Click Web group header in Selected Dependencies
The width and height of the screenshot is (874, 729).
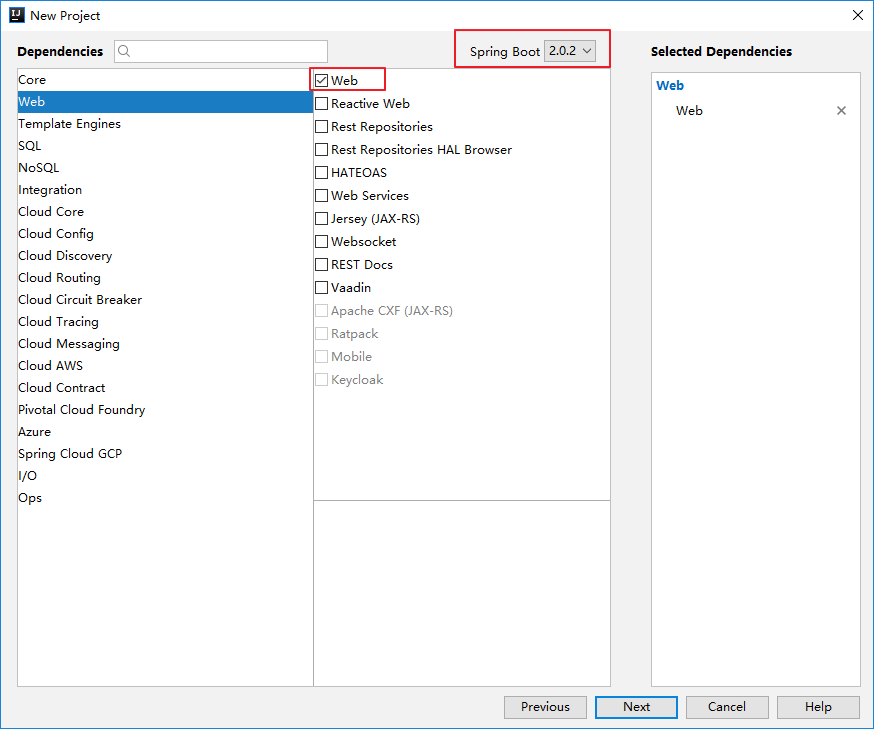(x=669, y=85)
